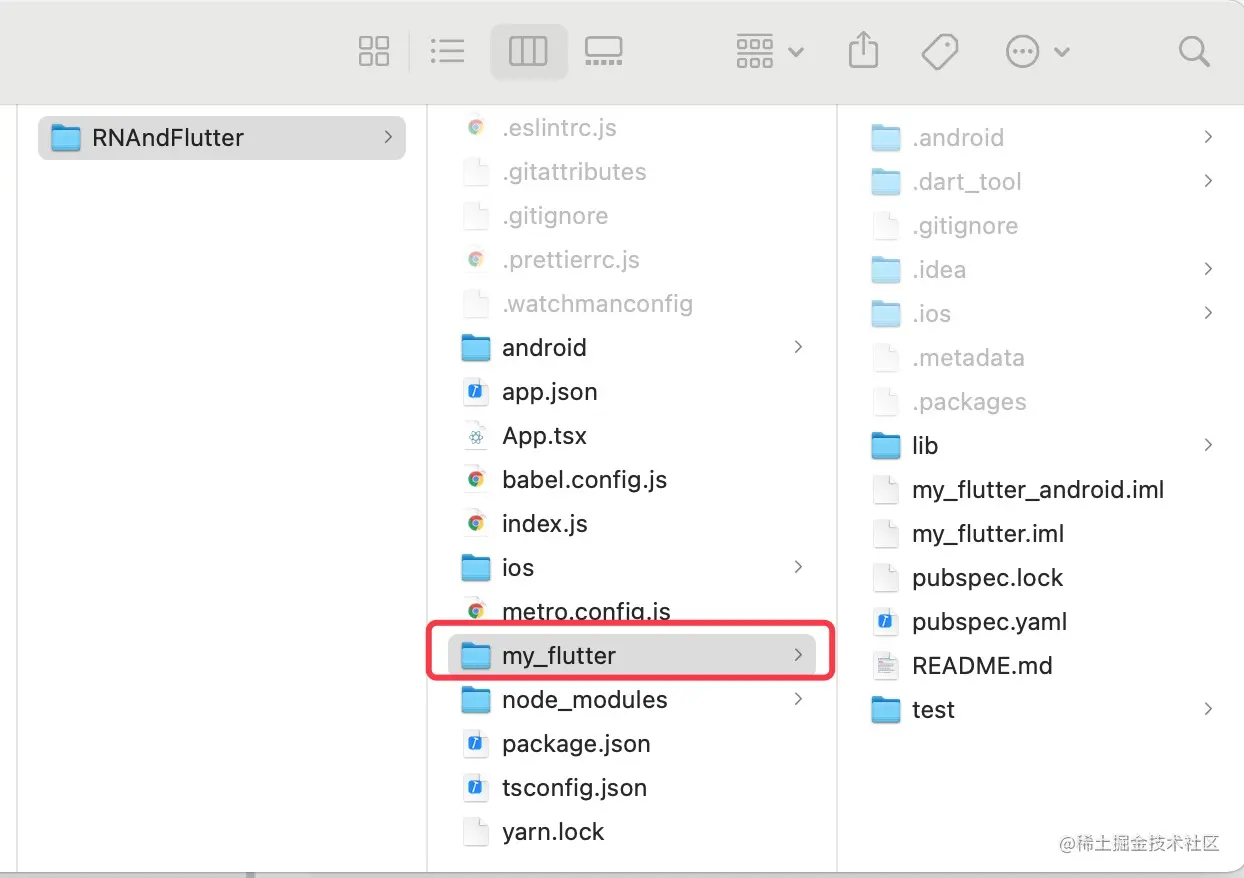Expand the lib folder chevron
The image size is (1244, 878).
pos(1208,445)
